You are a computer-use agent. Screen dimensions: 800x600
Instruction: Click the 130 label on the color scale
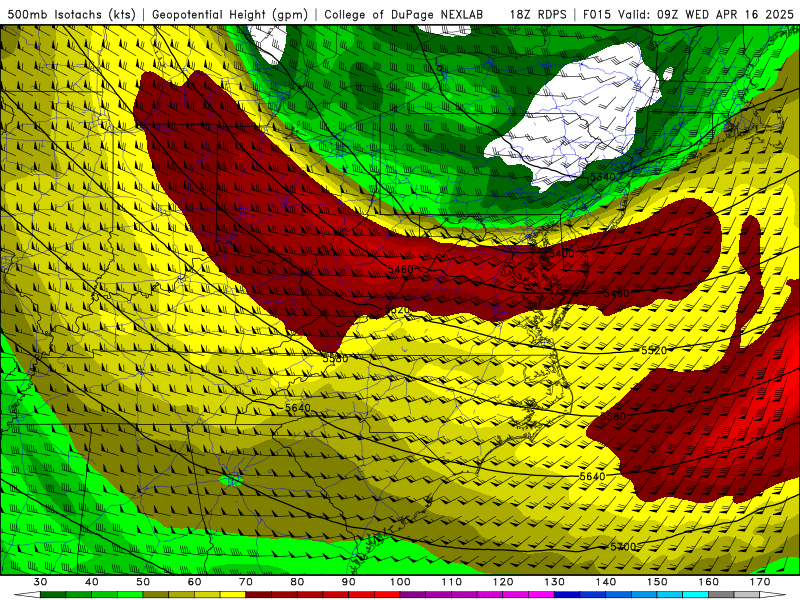tap(554, 582)
